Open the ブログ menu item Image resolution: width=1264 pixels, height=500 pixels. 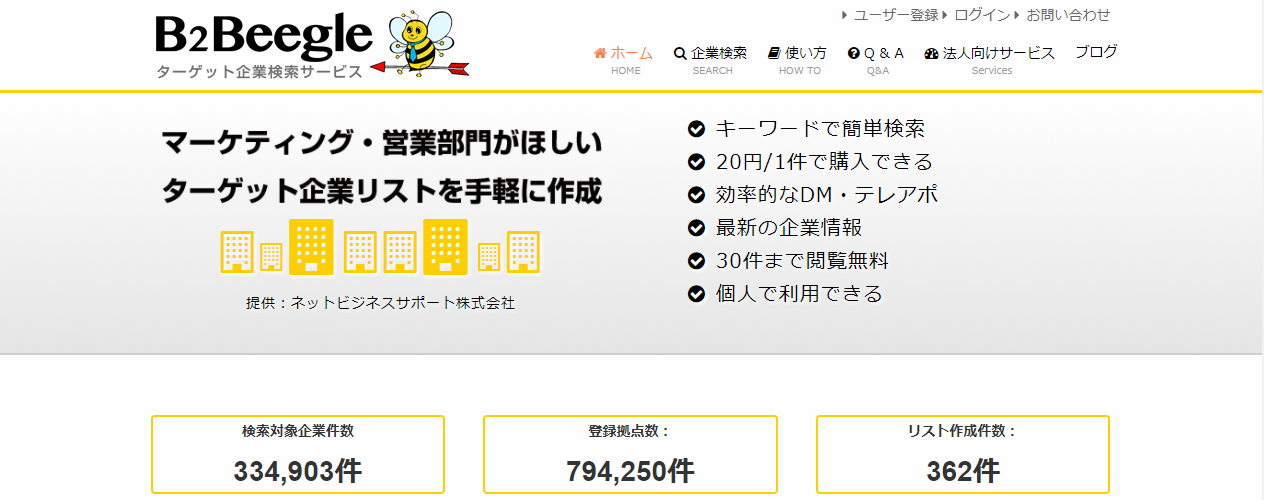click(x=1096, y=52)
